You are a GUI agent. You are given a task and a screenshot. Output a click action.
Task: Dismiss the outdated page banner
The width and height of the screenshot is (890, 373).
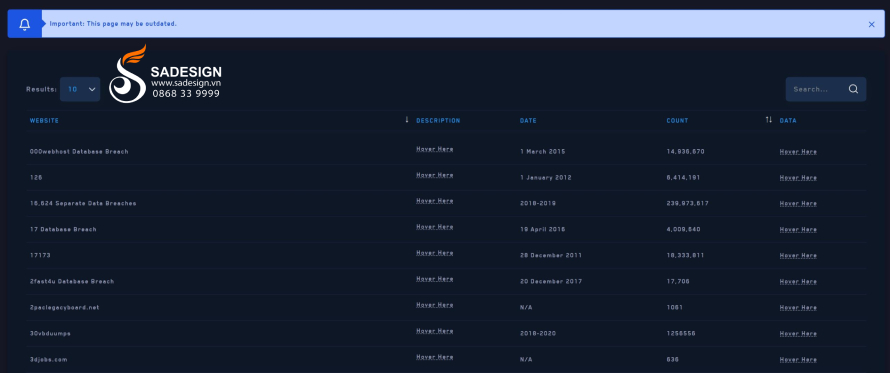coord(871,24)
